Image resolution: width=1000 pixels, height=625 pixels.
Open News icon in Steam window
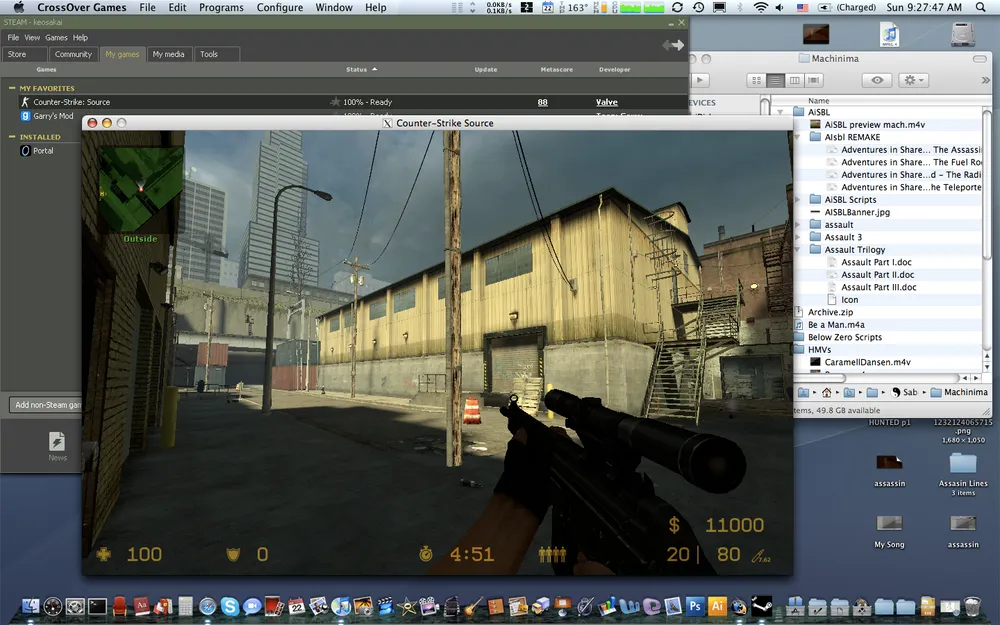pos(57,446)
